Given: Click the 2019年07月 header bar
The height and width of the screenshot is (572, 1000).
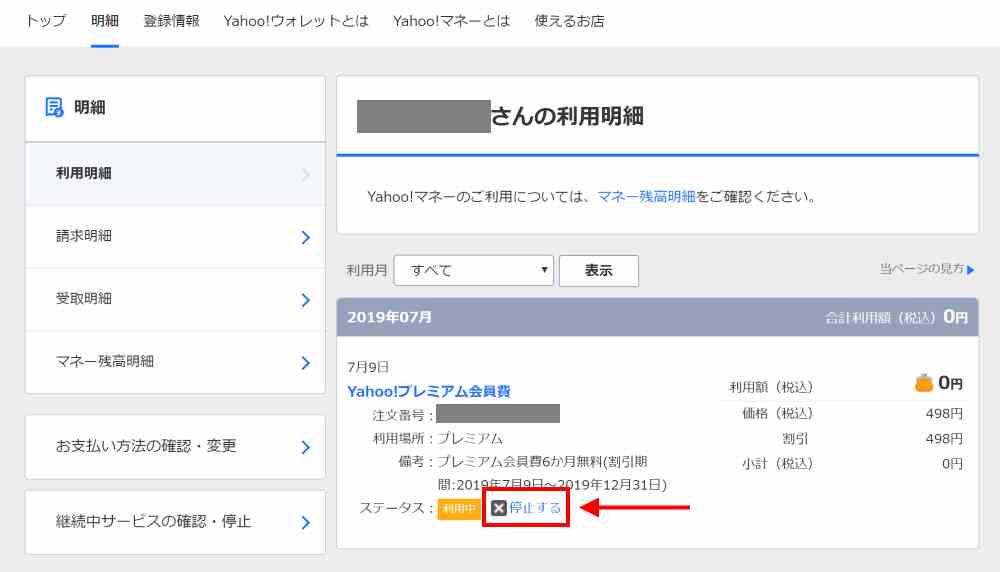Looking at the screenshot, I should tap(658, 317).
